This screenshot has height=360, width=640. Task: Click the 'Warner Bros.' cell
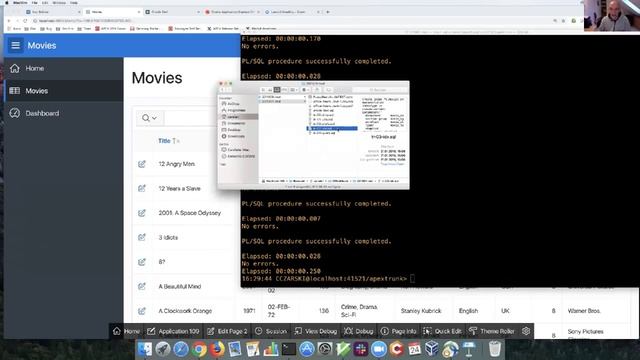pyautogui.click(x=584, y=311)
